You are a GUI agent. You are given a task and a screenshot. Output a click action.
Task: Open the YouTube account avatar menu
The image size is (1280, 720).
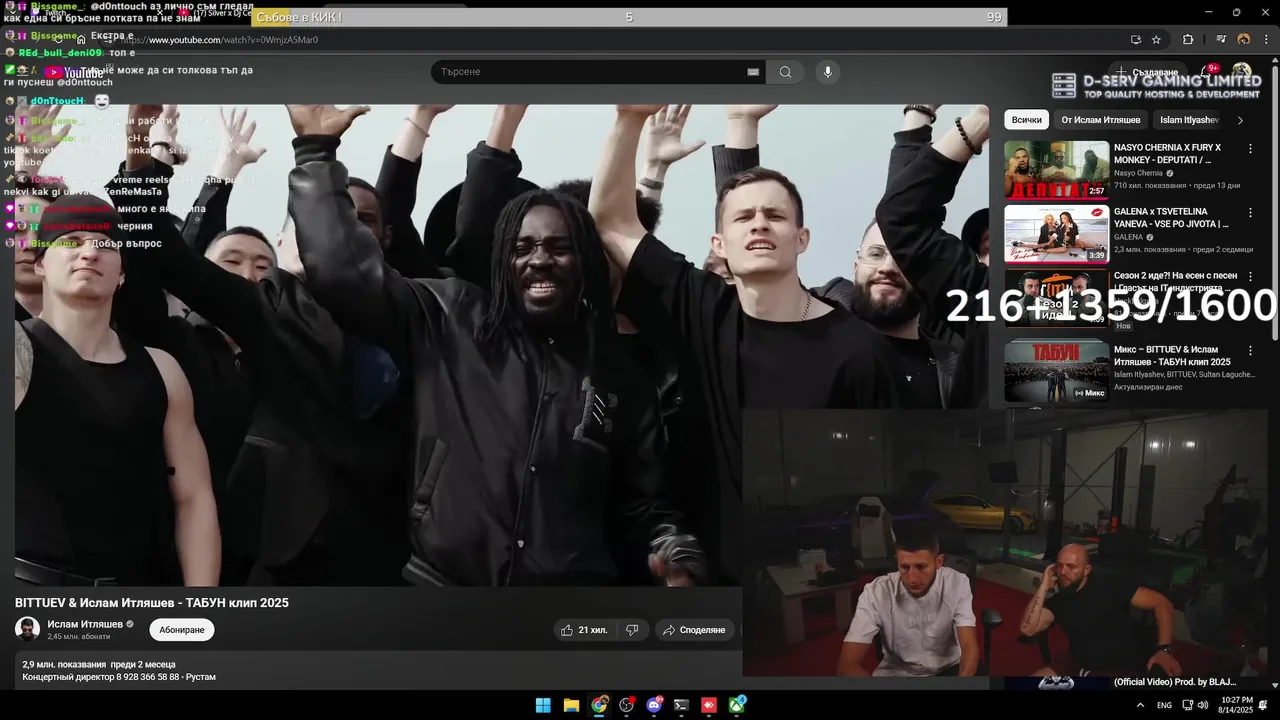1242,72
